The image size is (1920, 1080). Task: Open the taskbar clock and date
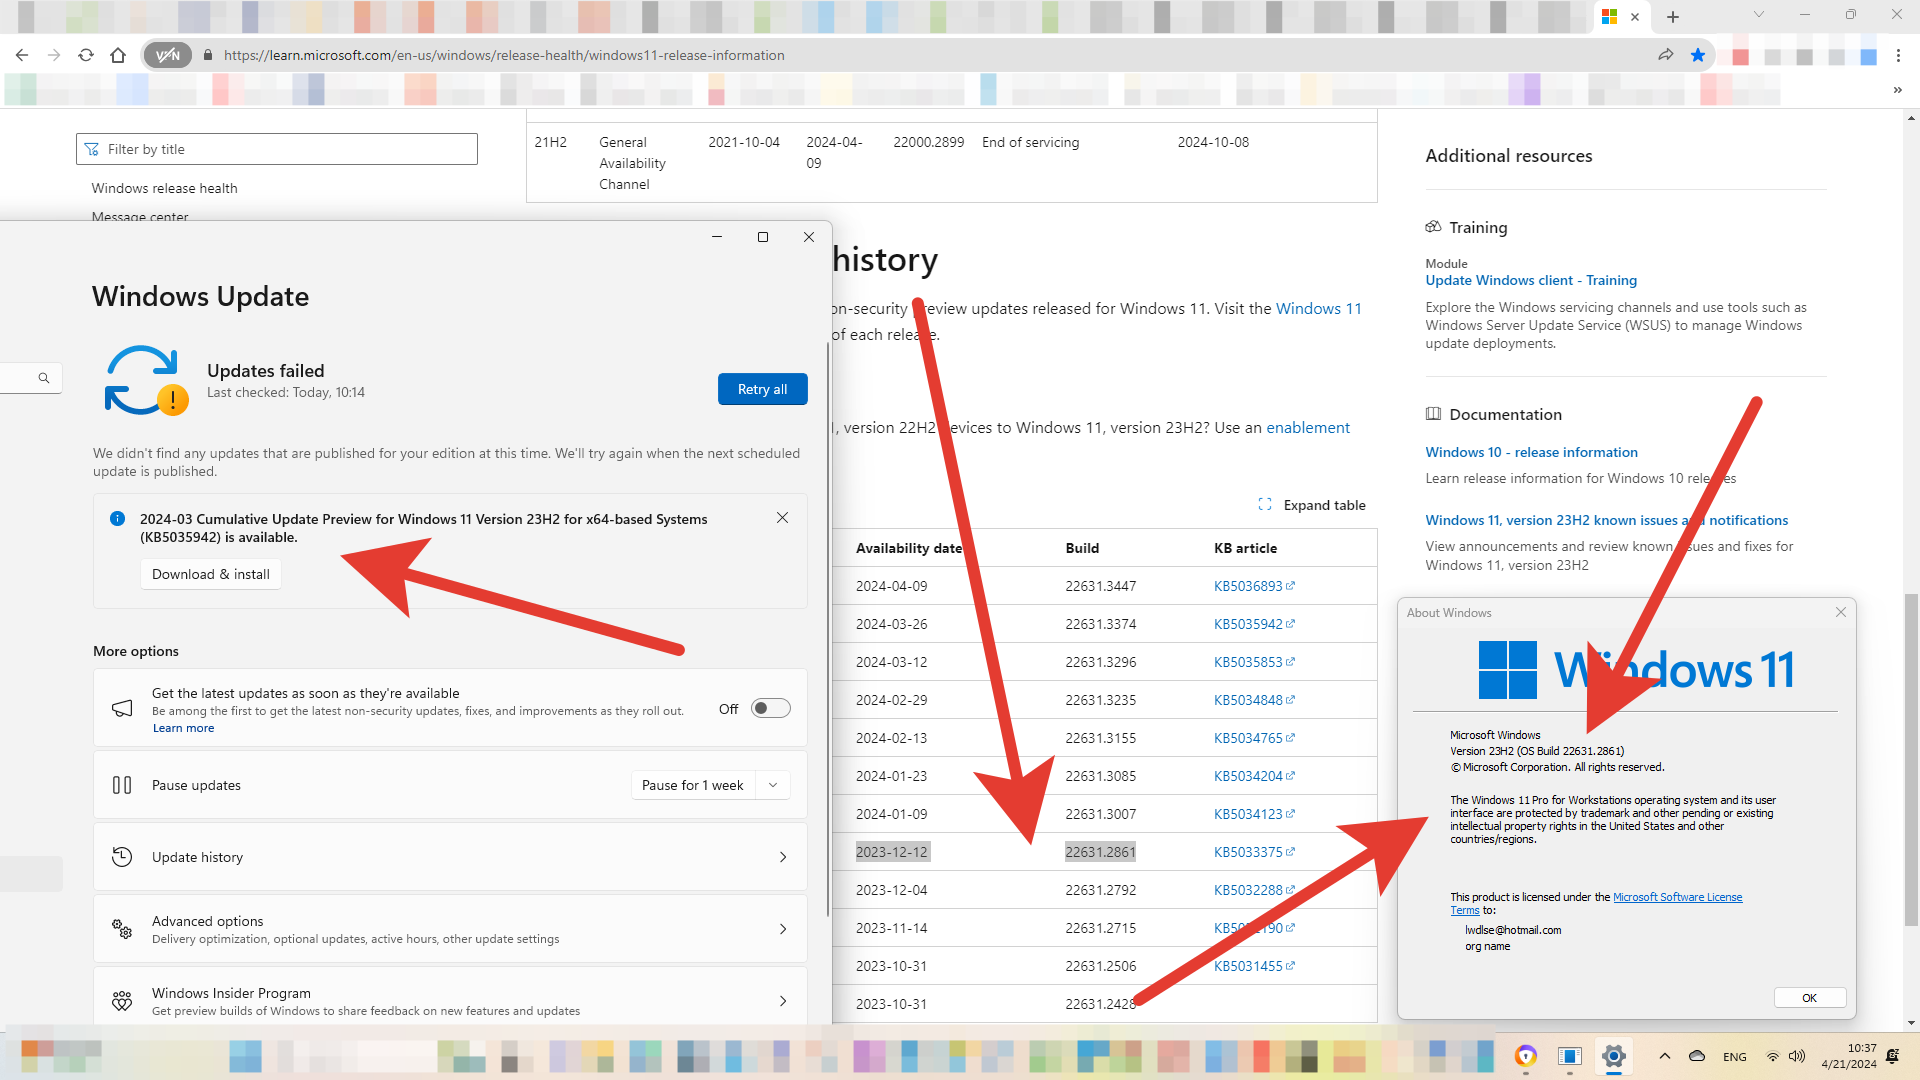click(1849, 1056)
